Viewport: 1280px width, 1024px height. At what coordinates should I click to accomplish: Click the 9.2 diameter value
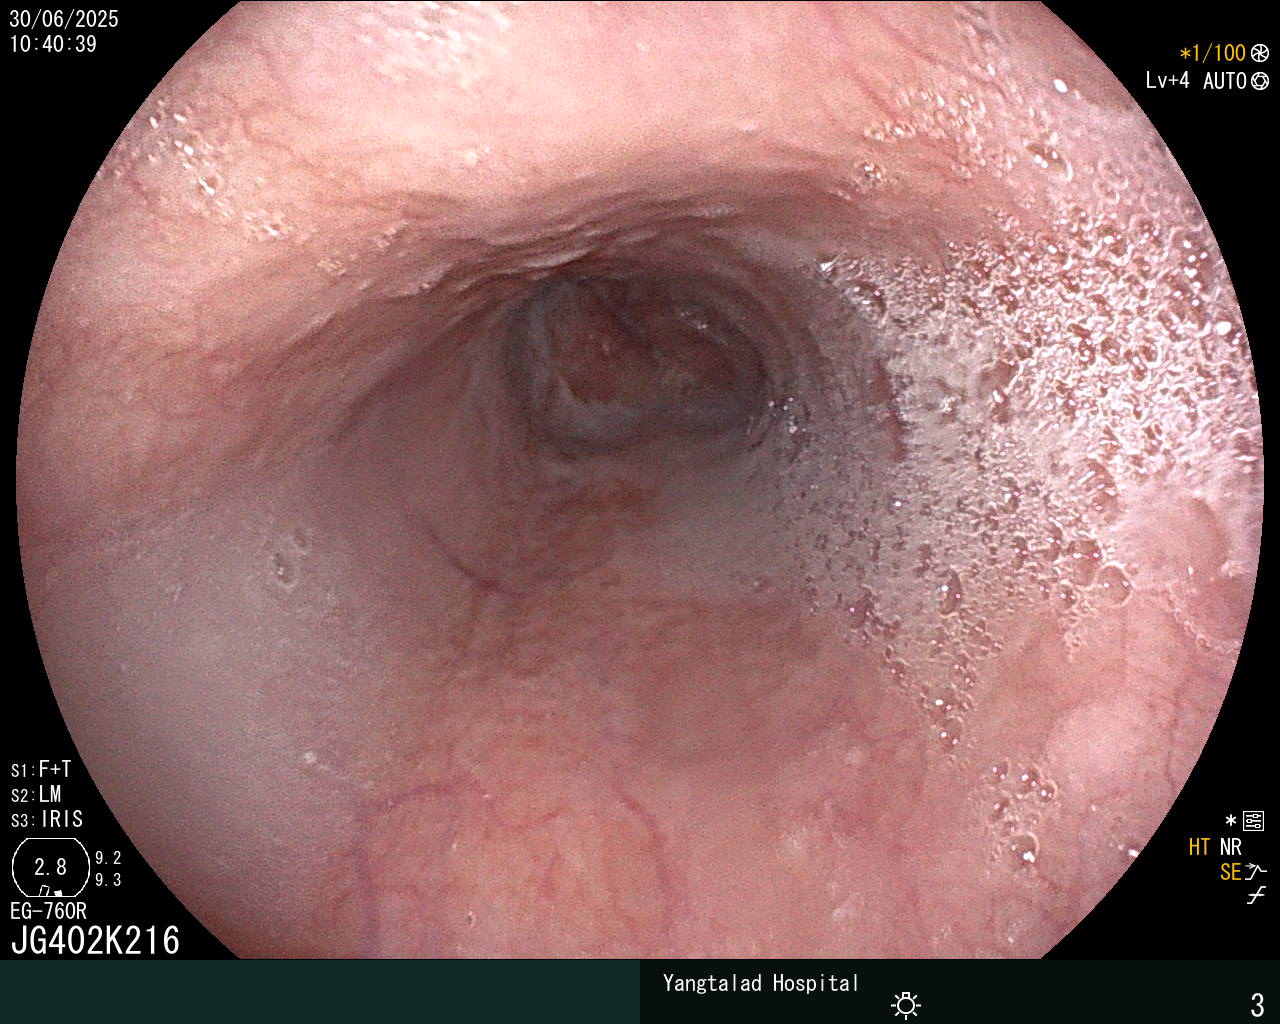coord(108,858)
